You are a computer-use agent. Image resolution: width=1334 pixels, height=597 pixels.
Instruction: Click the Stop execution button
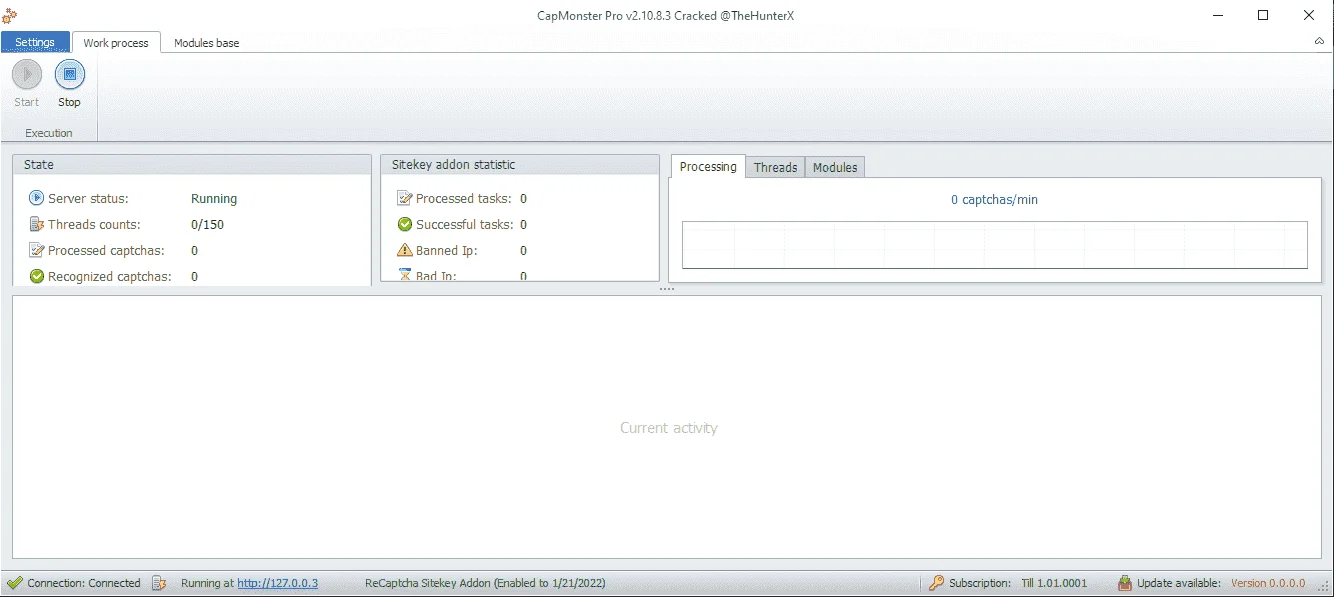click(x=69, y=84)
